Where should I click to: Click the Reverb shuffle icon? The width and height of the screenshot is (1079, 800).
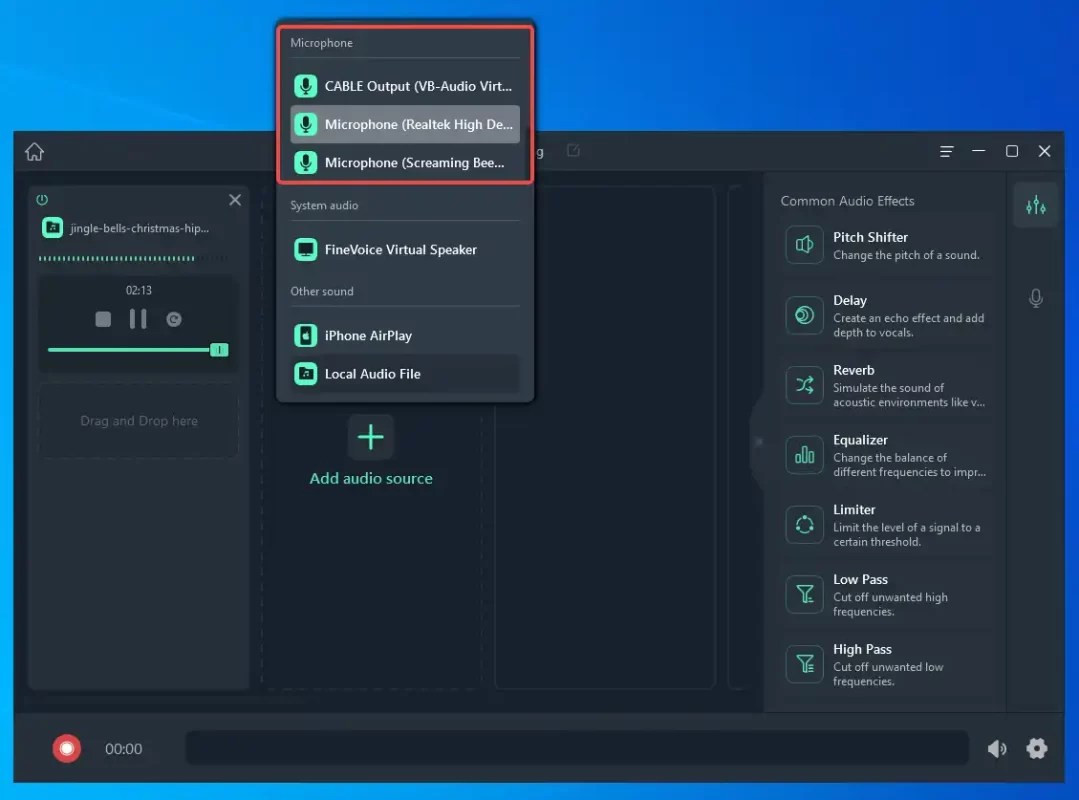click(x=804, y=385)
